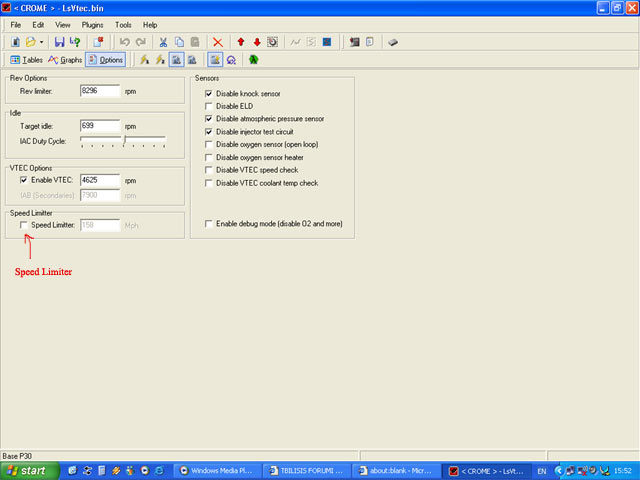This screenshot has width=640, height=480.
Task: Click the chip burner icon
Action: tap(354, 42)
